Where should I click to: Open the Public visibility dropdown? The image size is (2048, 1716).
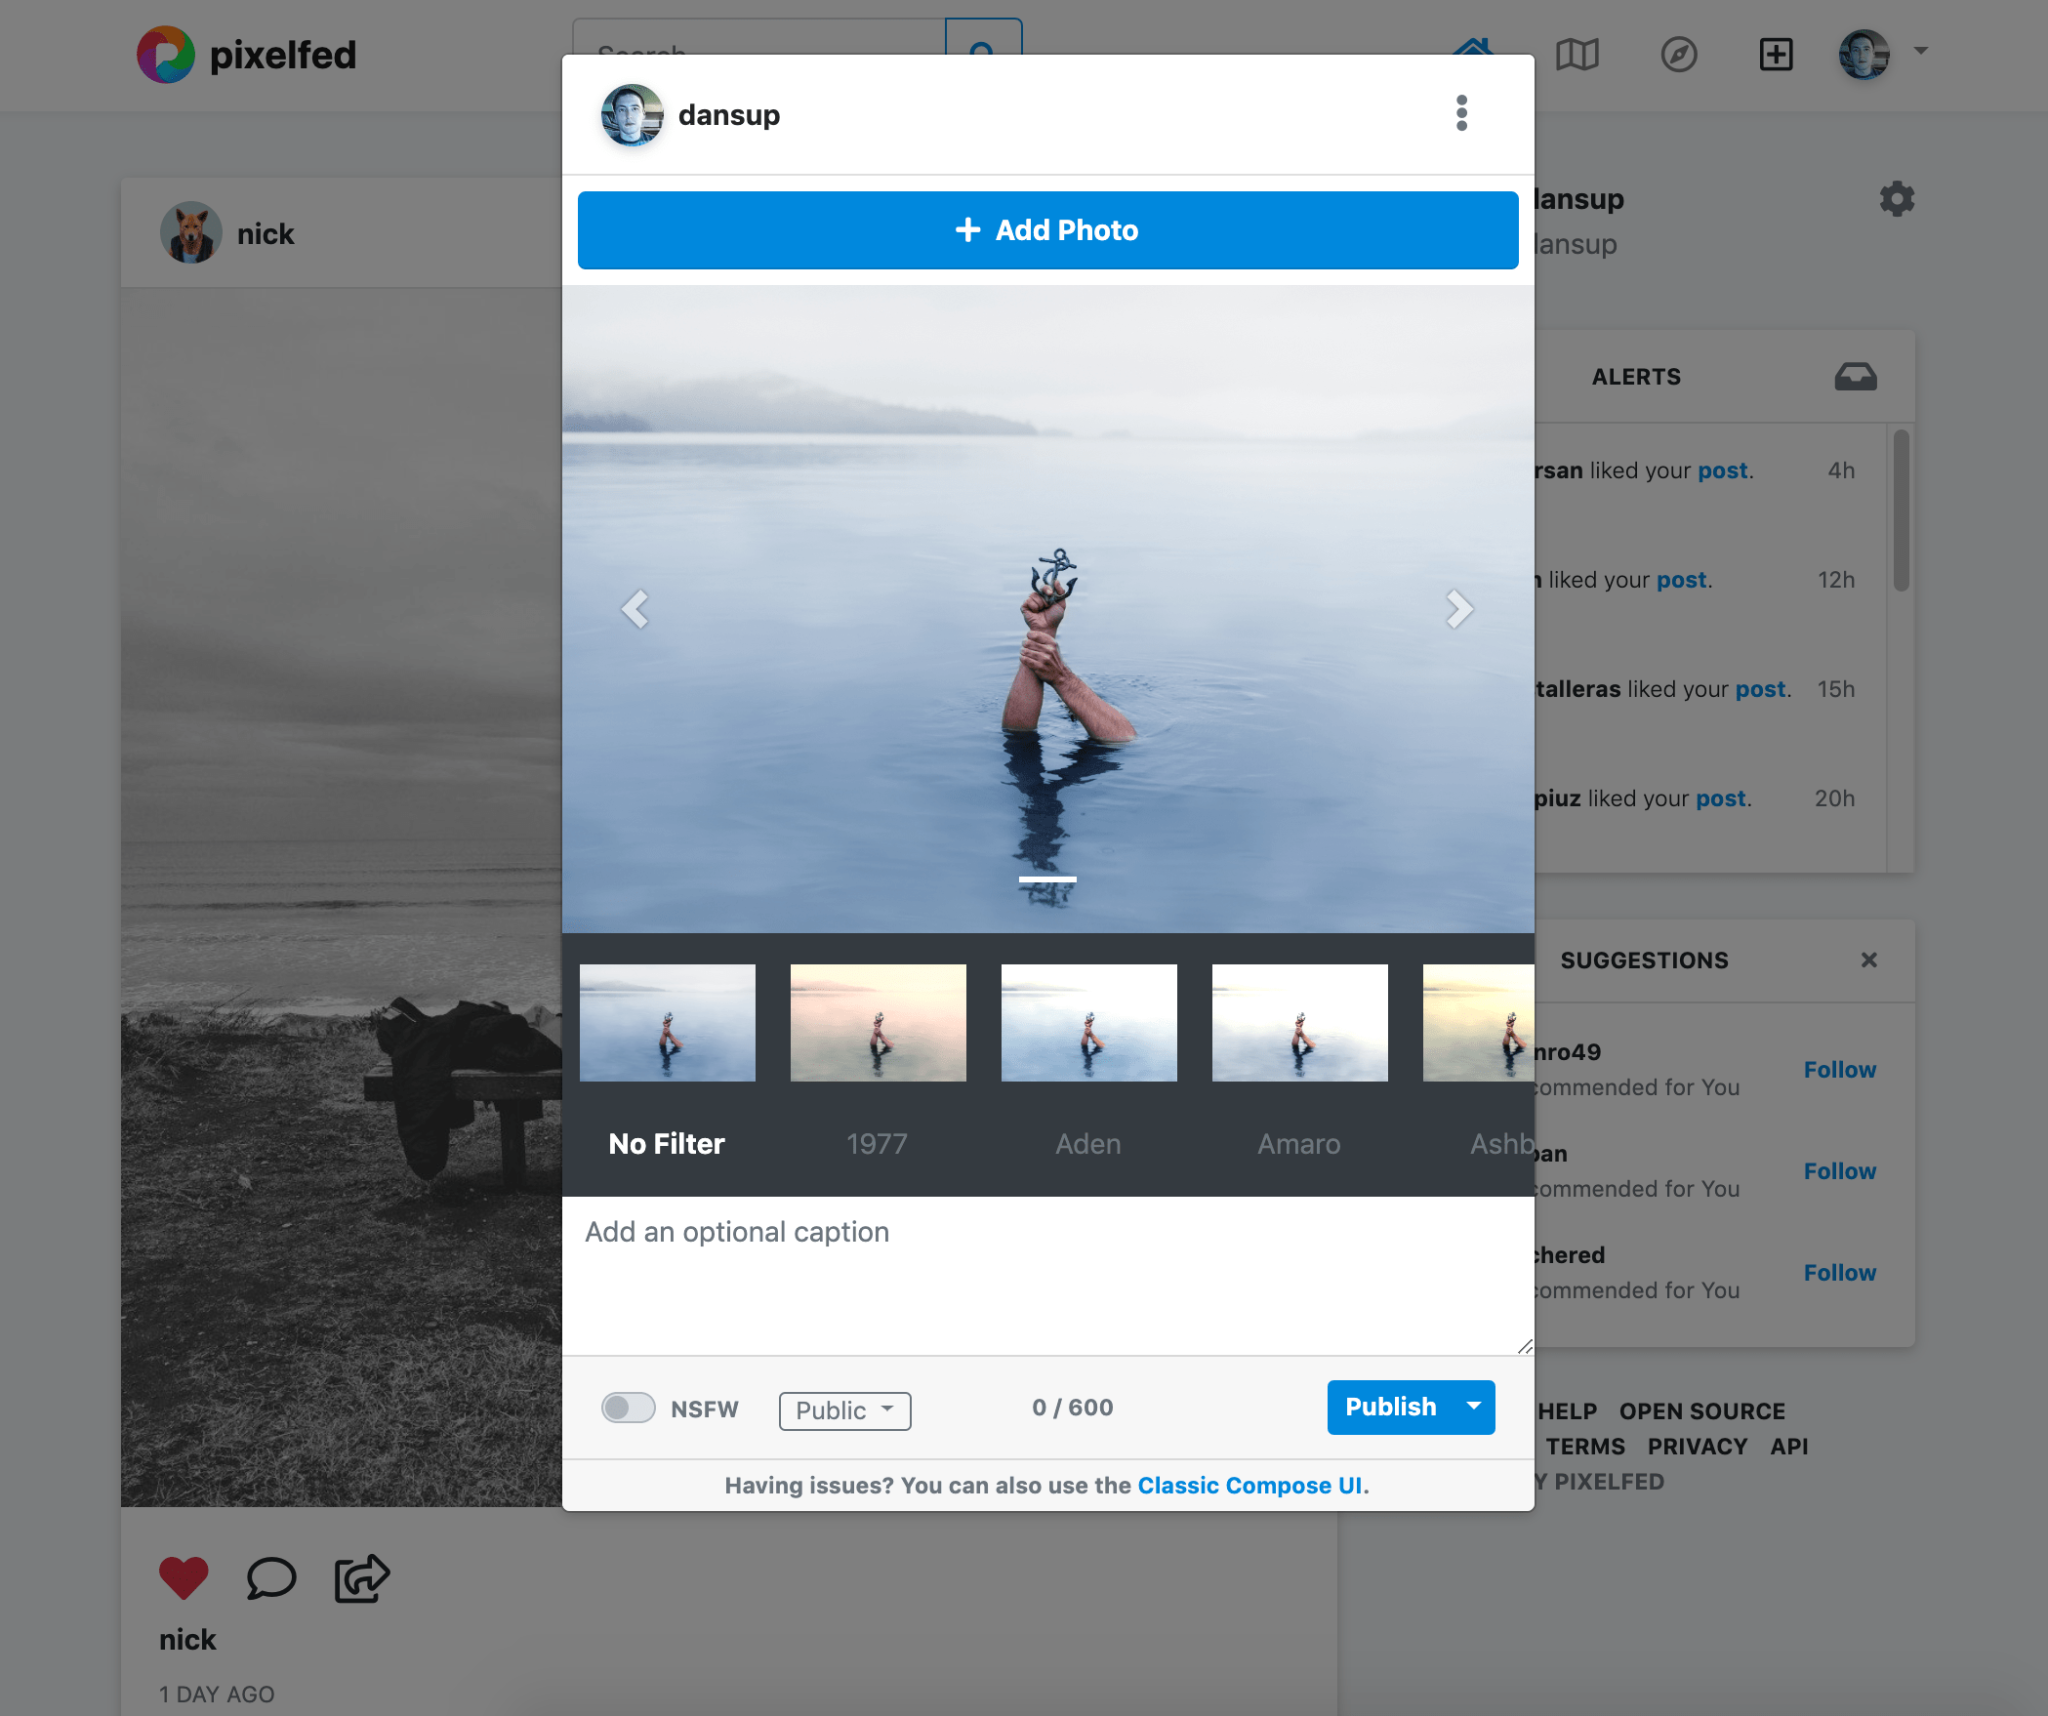(844, 1410)
